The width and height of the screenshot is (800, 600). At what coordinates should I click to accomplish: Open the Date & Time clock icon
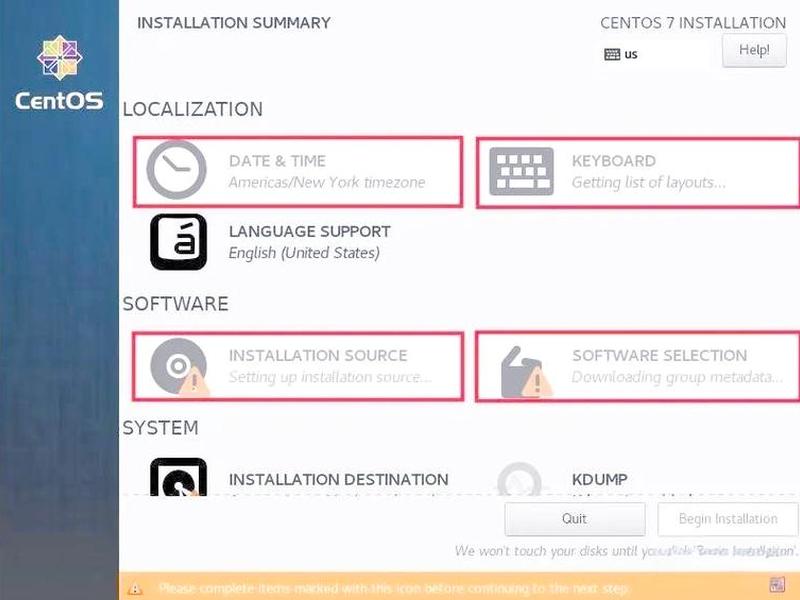[x=177, y=170]
